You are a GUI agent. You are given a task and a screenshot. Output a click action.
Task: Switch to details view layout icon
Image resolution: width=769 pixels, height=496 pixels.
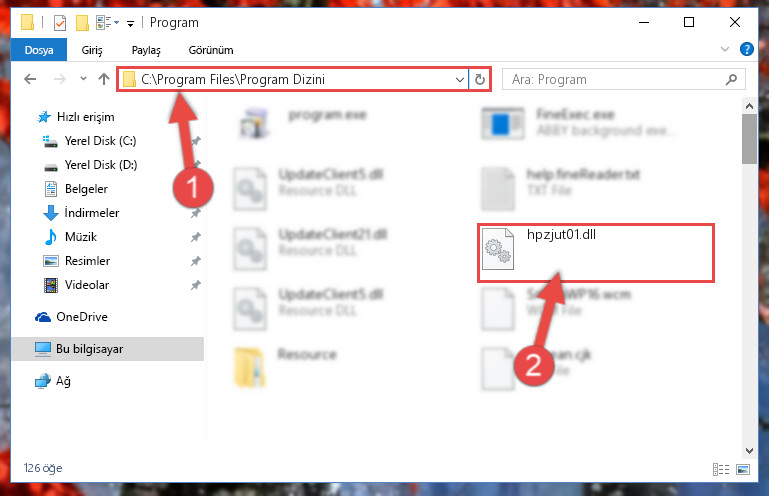(x=720, y=470)
